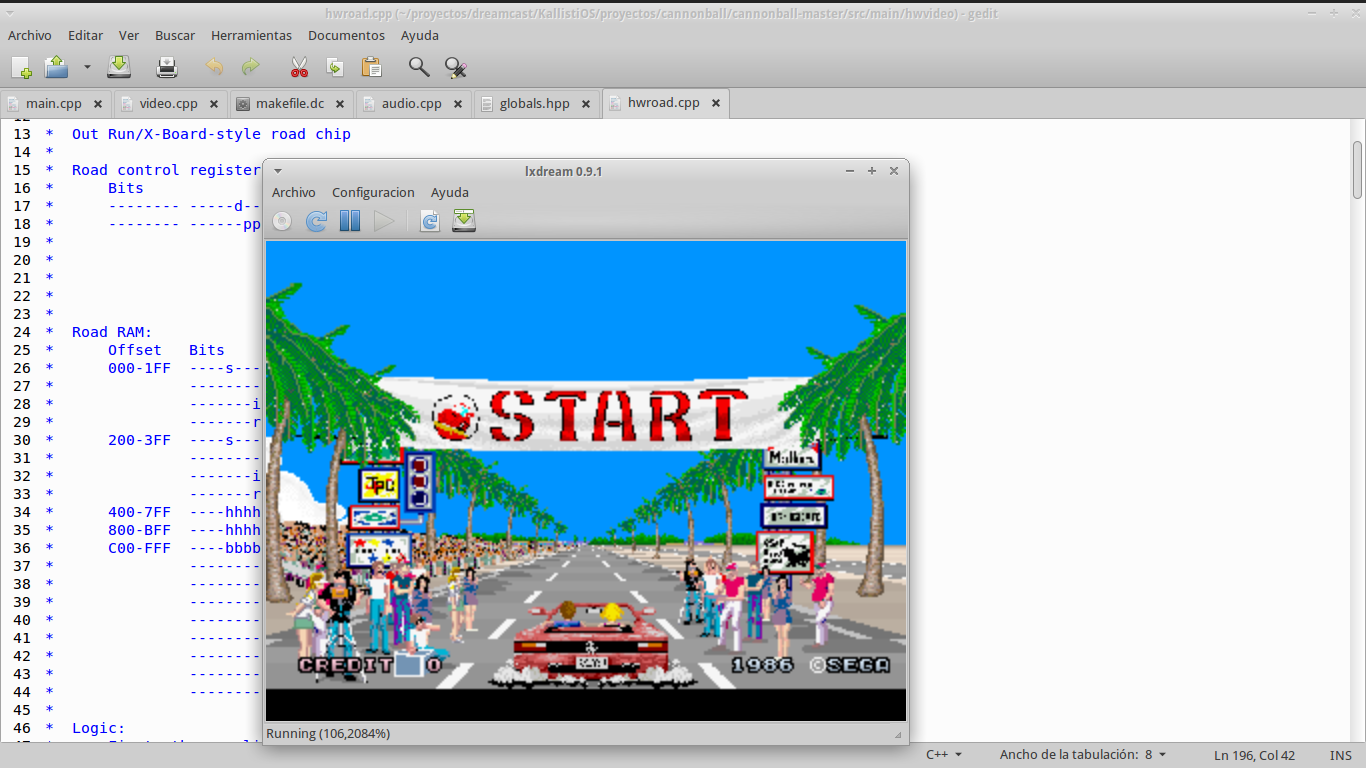Click gedit's vertical scrollbar thumb

[1358, 170]
